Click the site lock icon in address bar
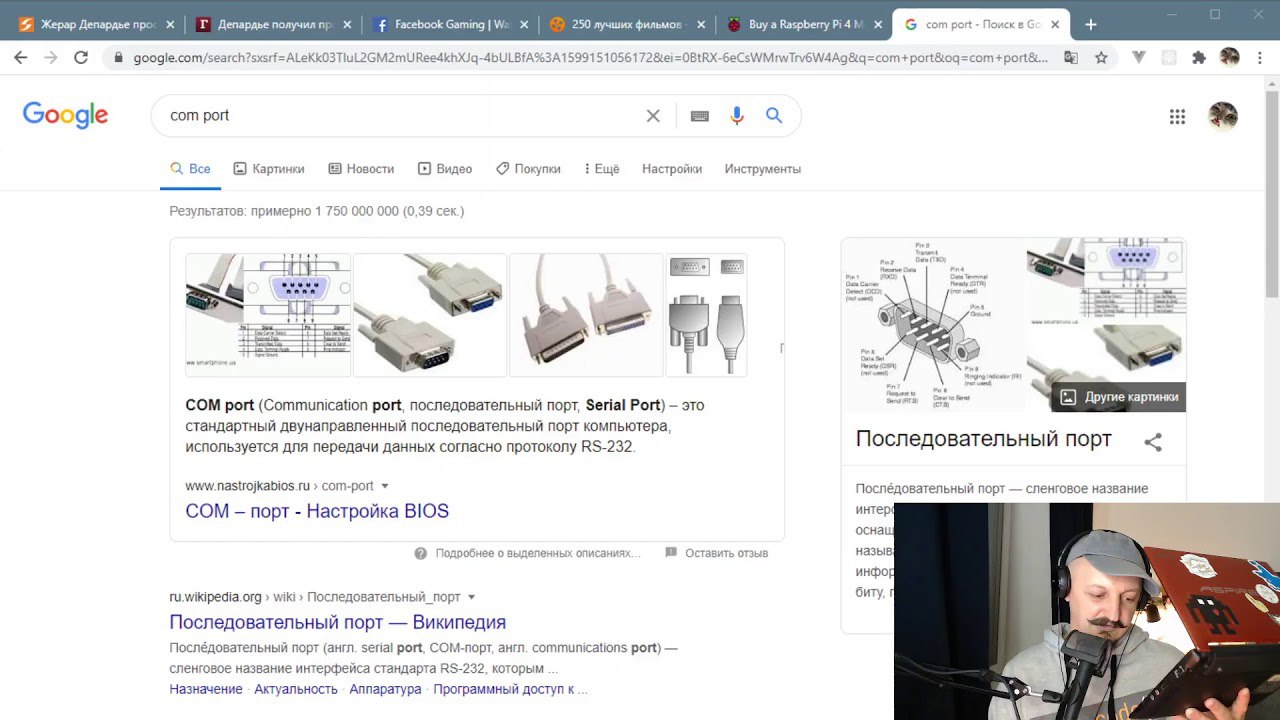 [x=119, y=58]
